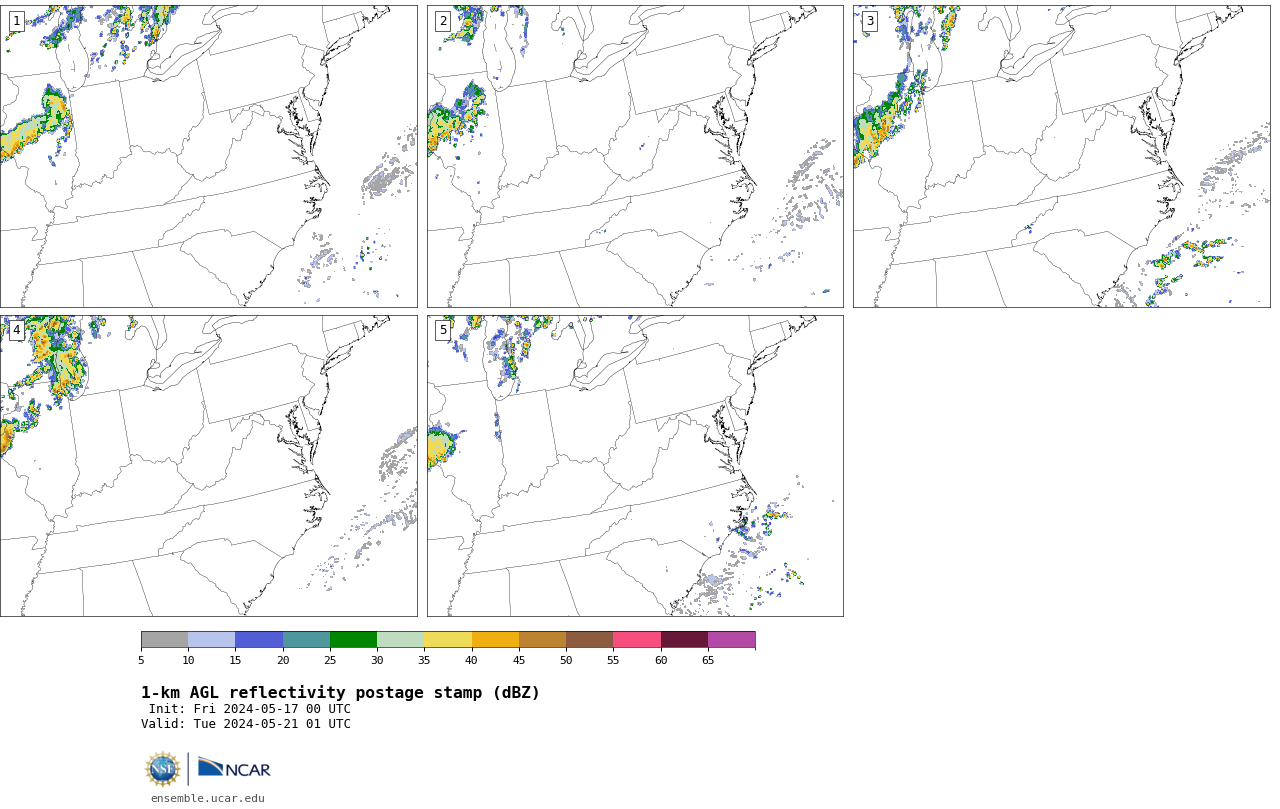Click the light lavender 10-15 dBZ swatch
Image resolution: width=1280 pixels, height=809 pixels.
(x=212, y=640)
